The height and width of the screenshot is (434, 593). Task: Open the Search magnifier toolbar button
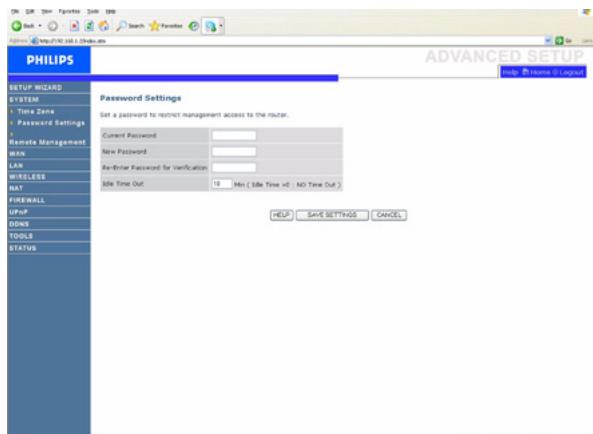pyautogui.click(x=130, y=26)
